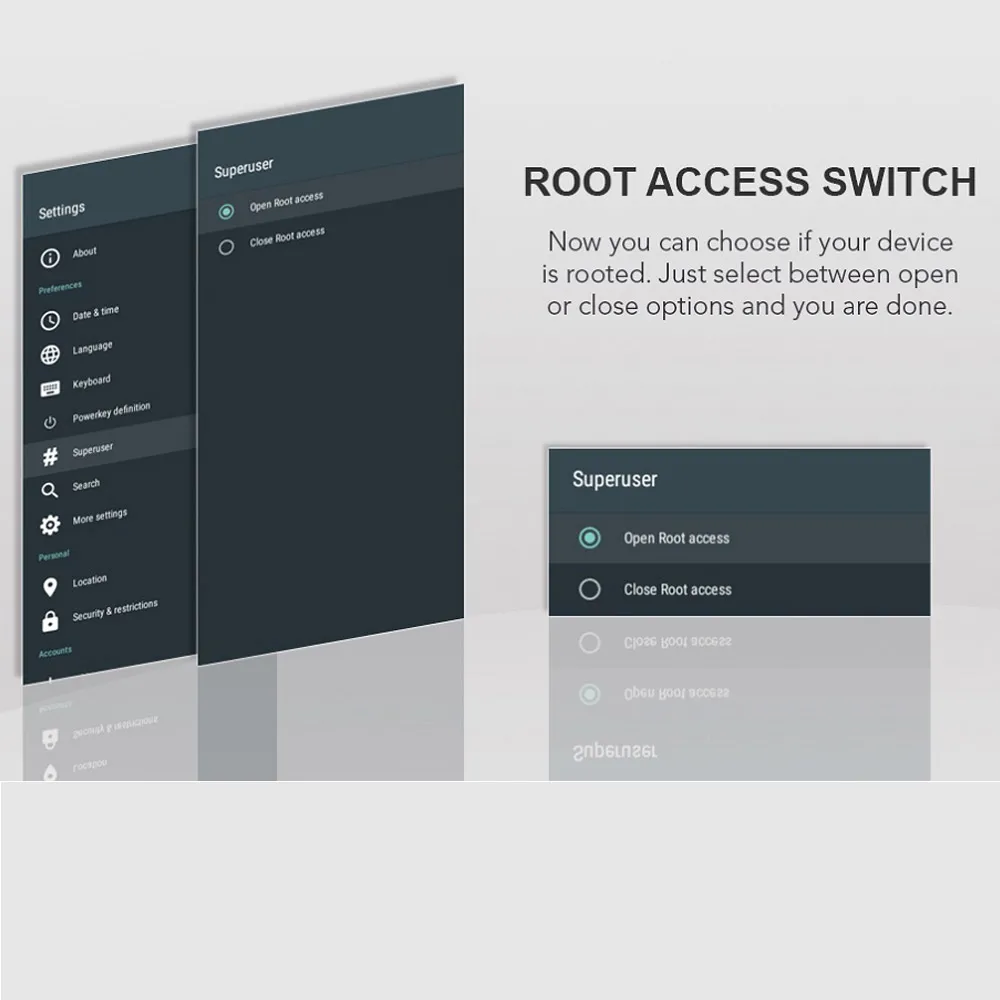
Task: Click the Preferences section header
Action: (x=60, y=287)
